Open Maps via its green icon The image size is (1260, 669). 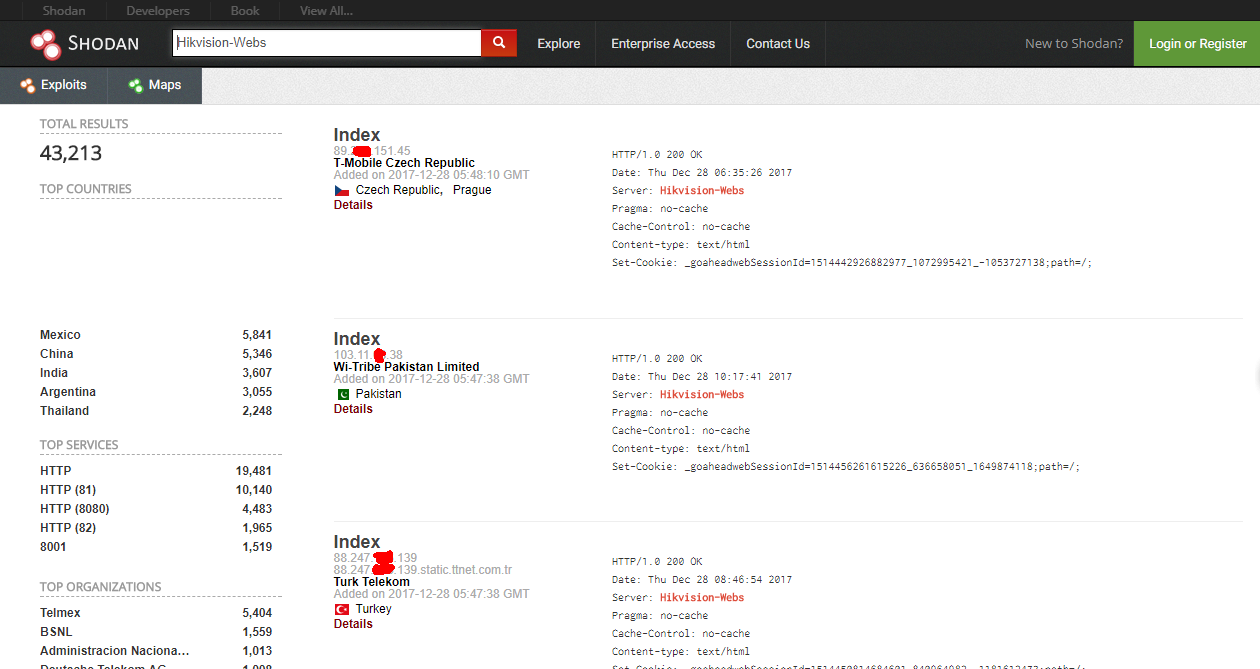pyautogui.click(x=136, y=85)
